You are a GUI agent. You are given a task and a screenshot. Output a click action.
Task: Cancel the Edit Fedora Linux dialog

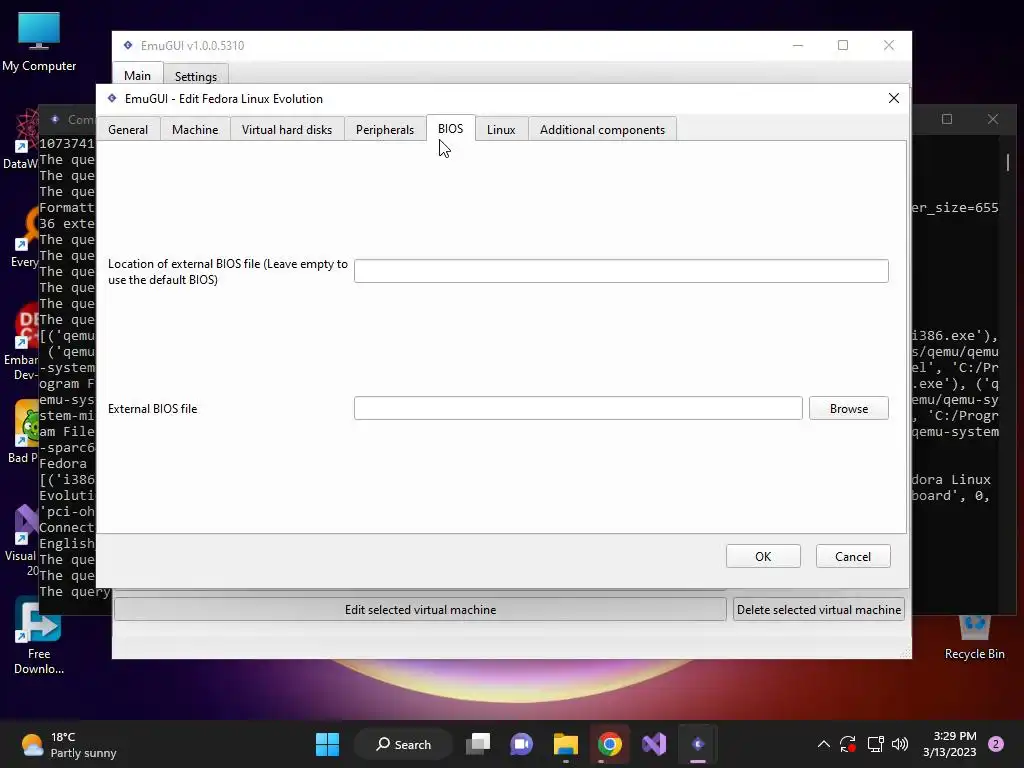853,556
